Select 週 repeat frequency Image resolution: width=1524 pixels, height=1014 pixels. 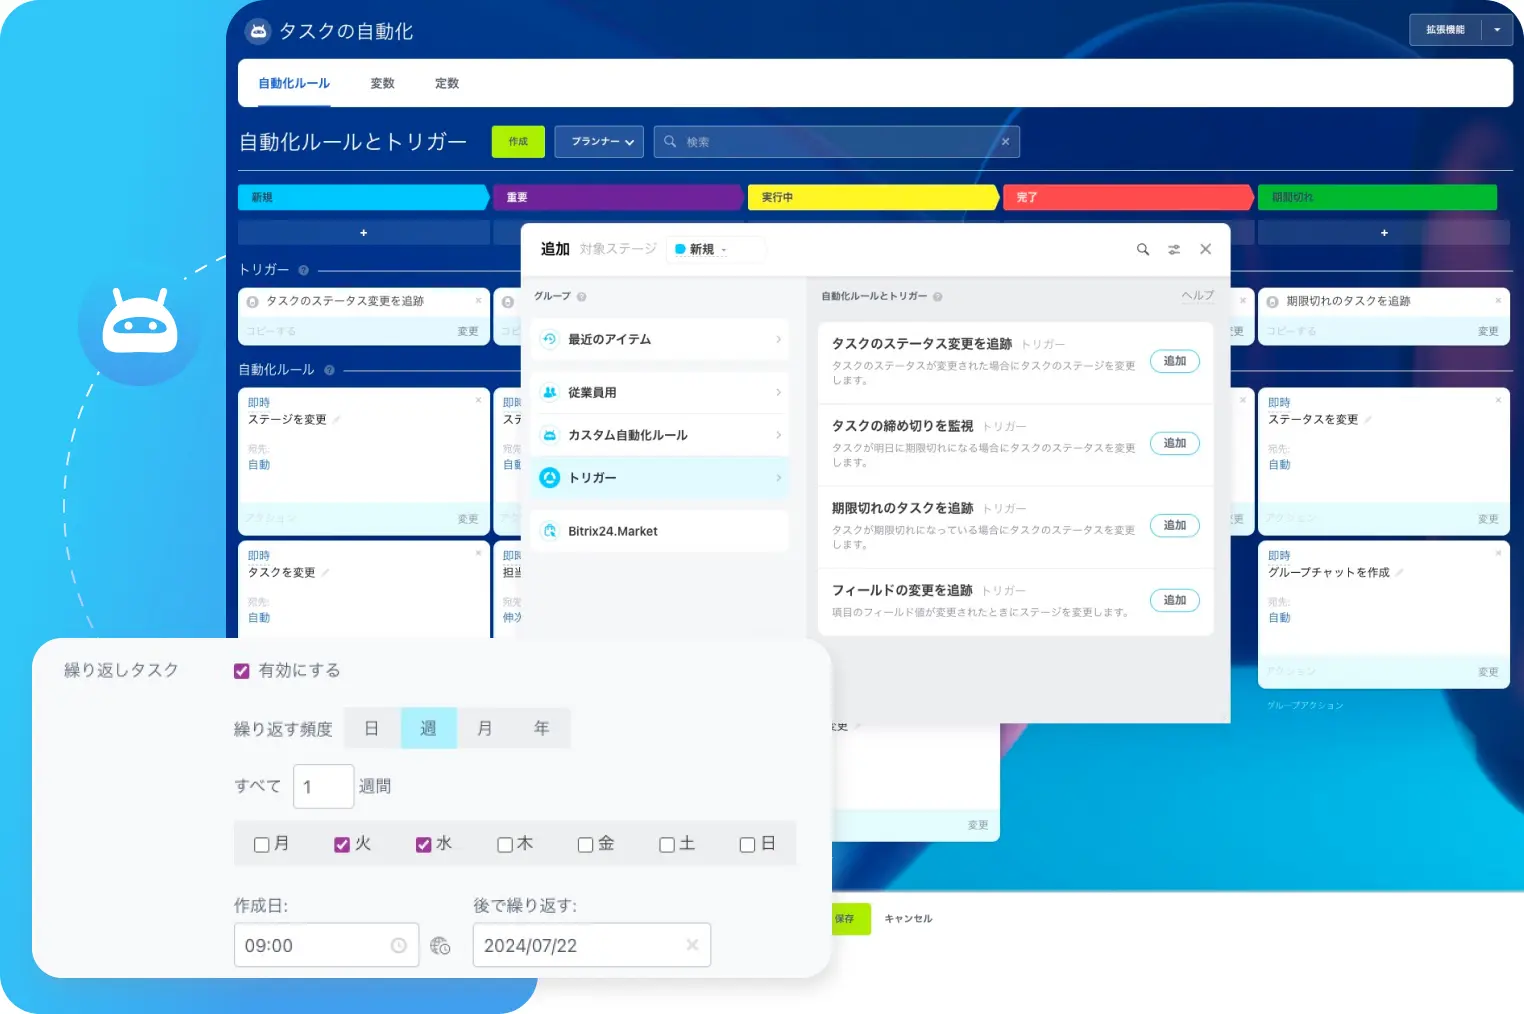(429, 728)
